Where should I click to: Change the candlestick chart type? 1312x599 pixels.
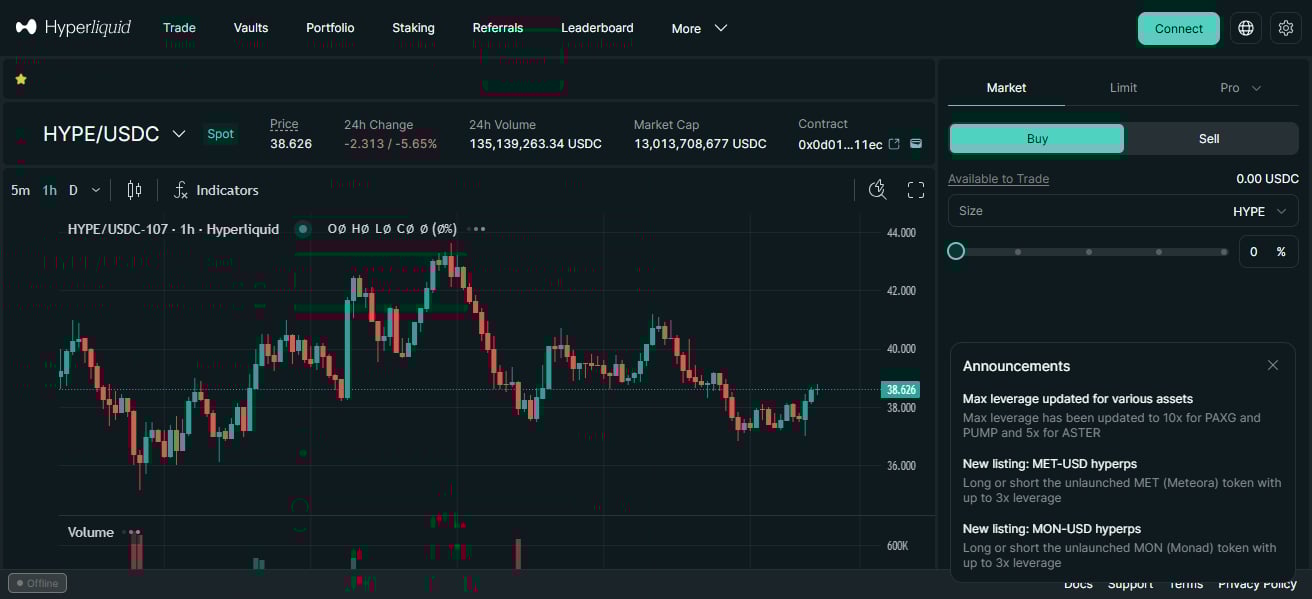coord(134,190)
